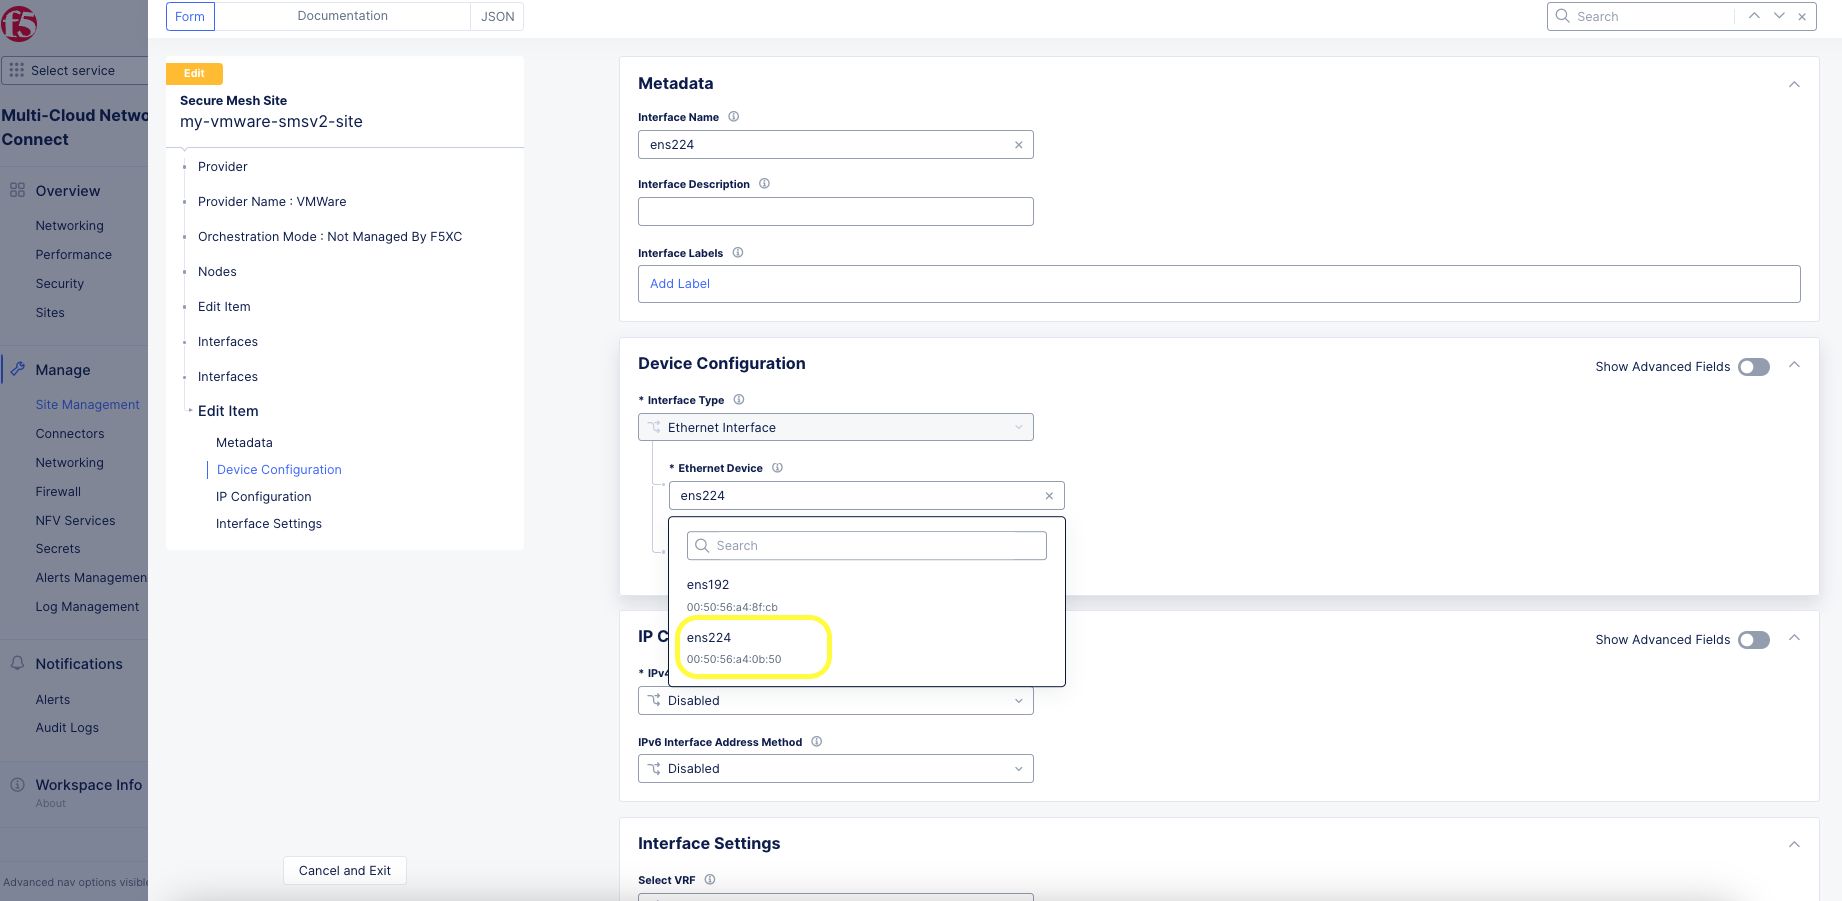Click the info icon beside Interface Name
The height and width of the screenshot is (901, 1842).
733,117
